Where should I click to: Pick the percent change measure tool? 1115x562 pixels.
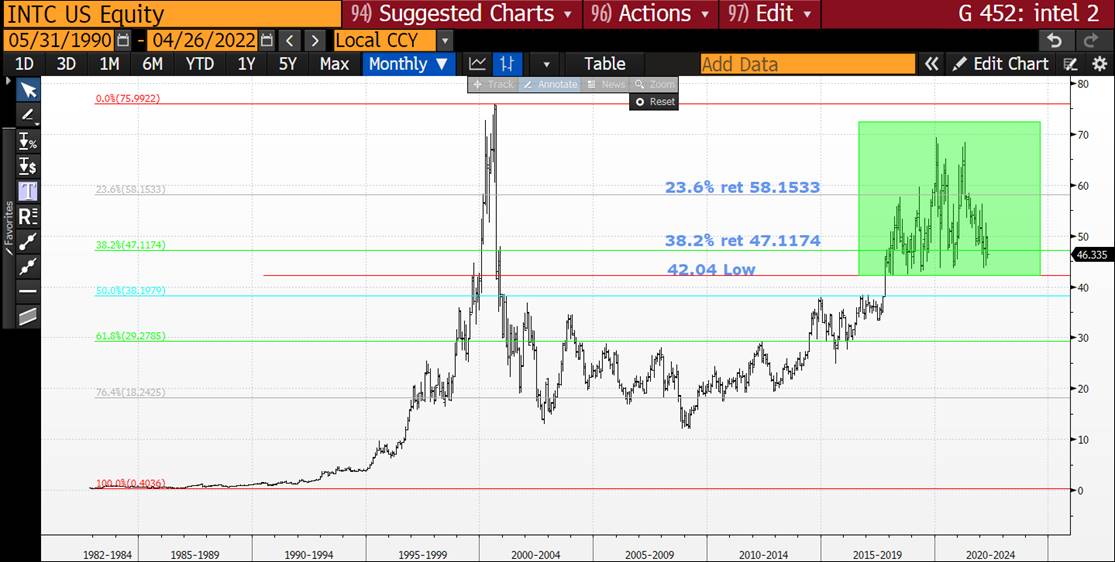point(28,141)
